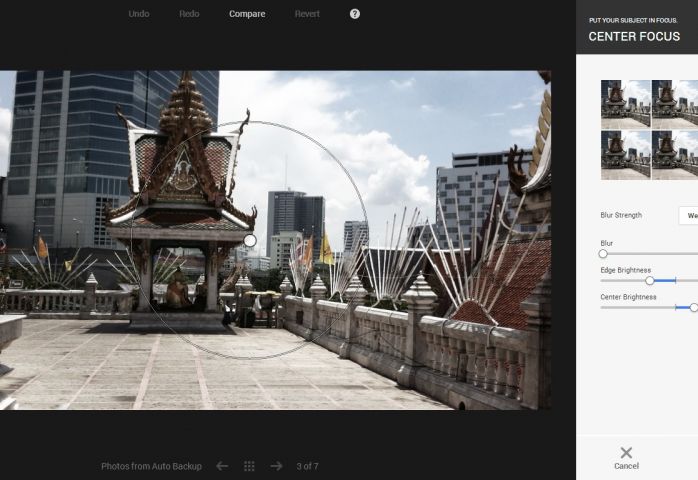Click Revert in the top toolbar
Viewport: 698px width, 480px height.
[x=308, y=14]
